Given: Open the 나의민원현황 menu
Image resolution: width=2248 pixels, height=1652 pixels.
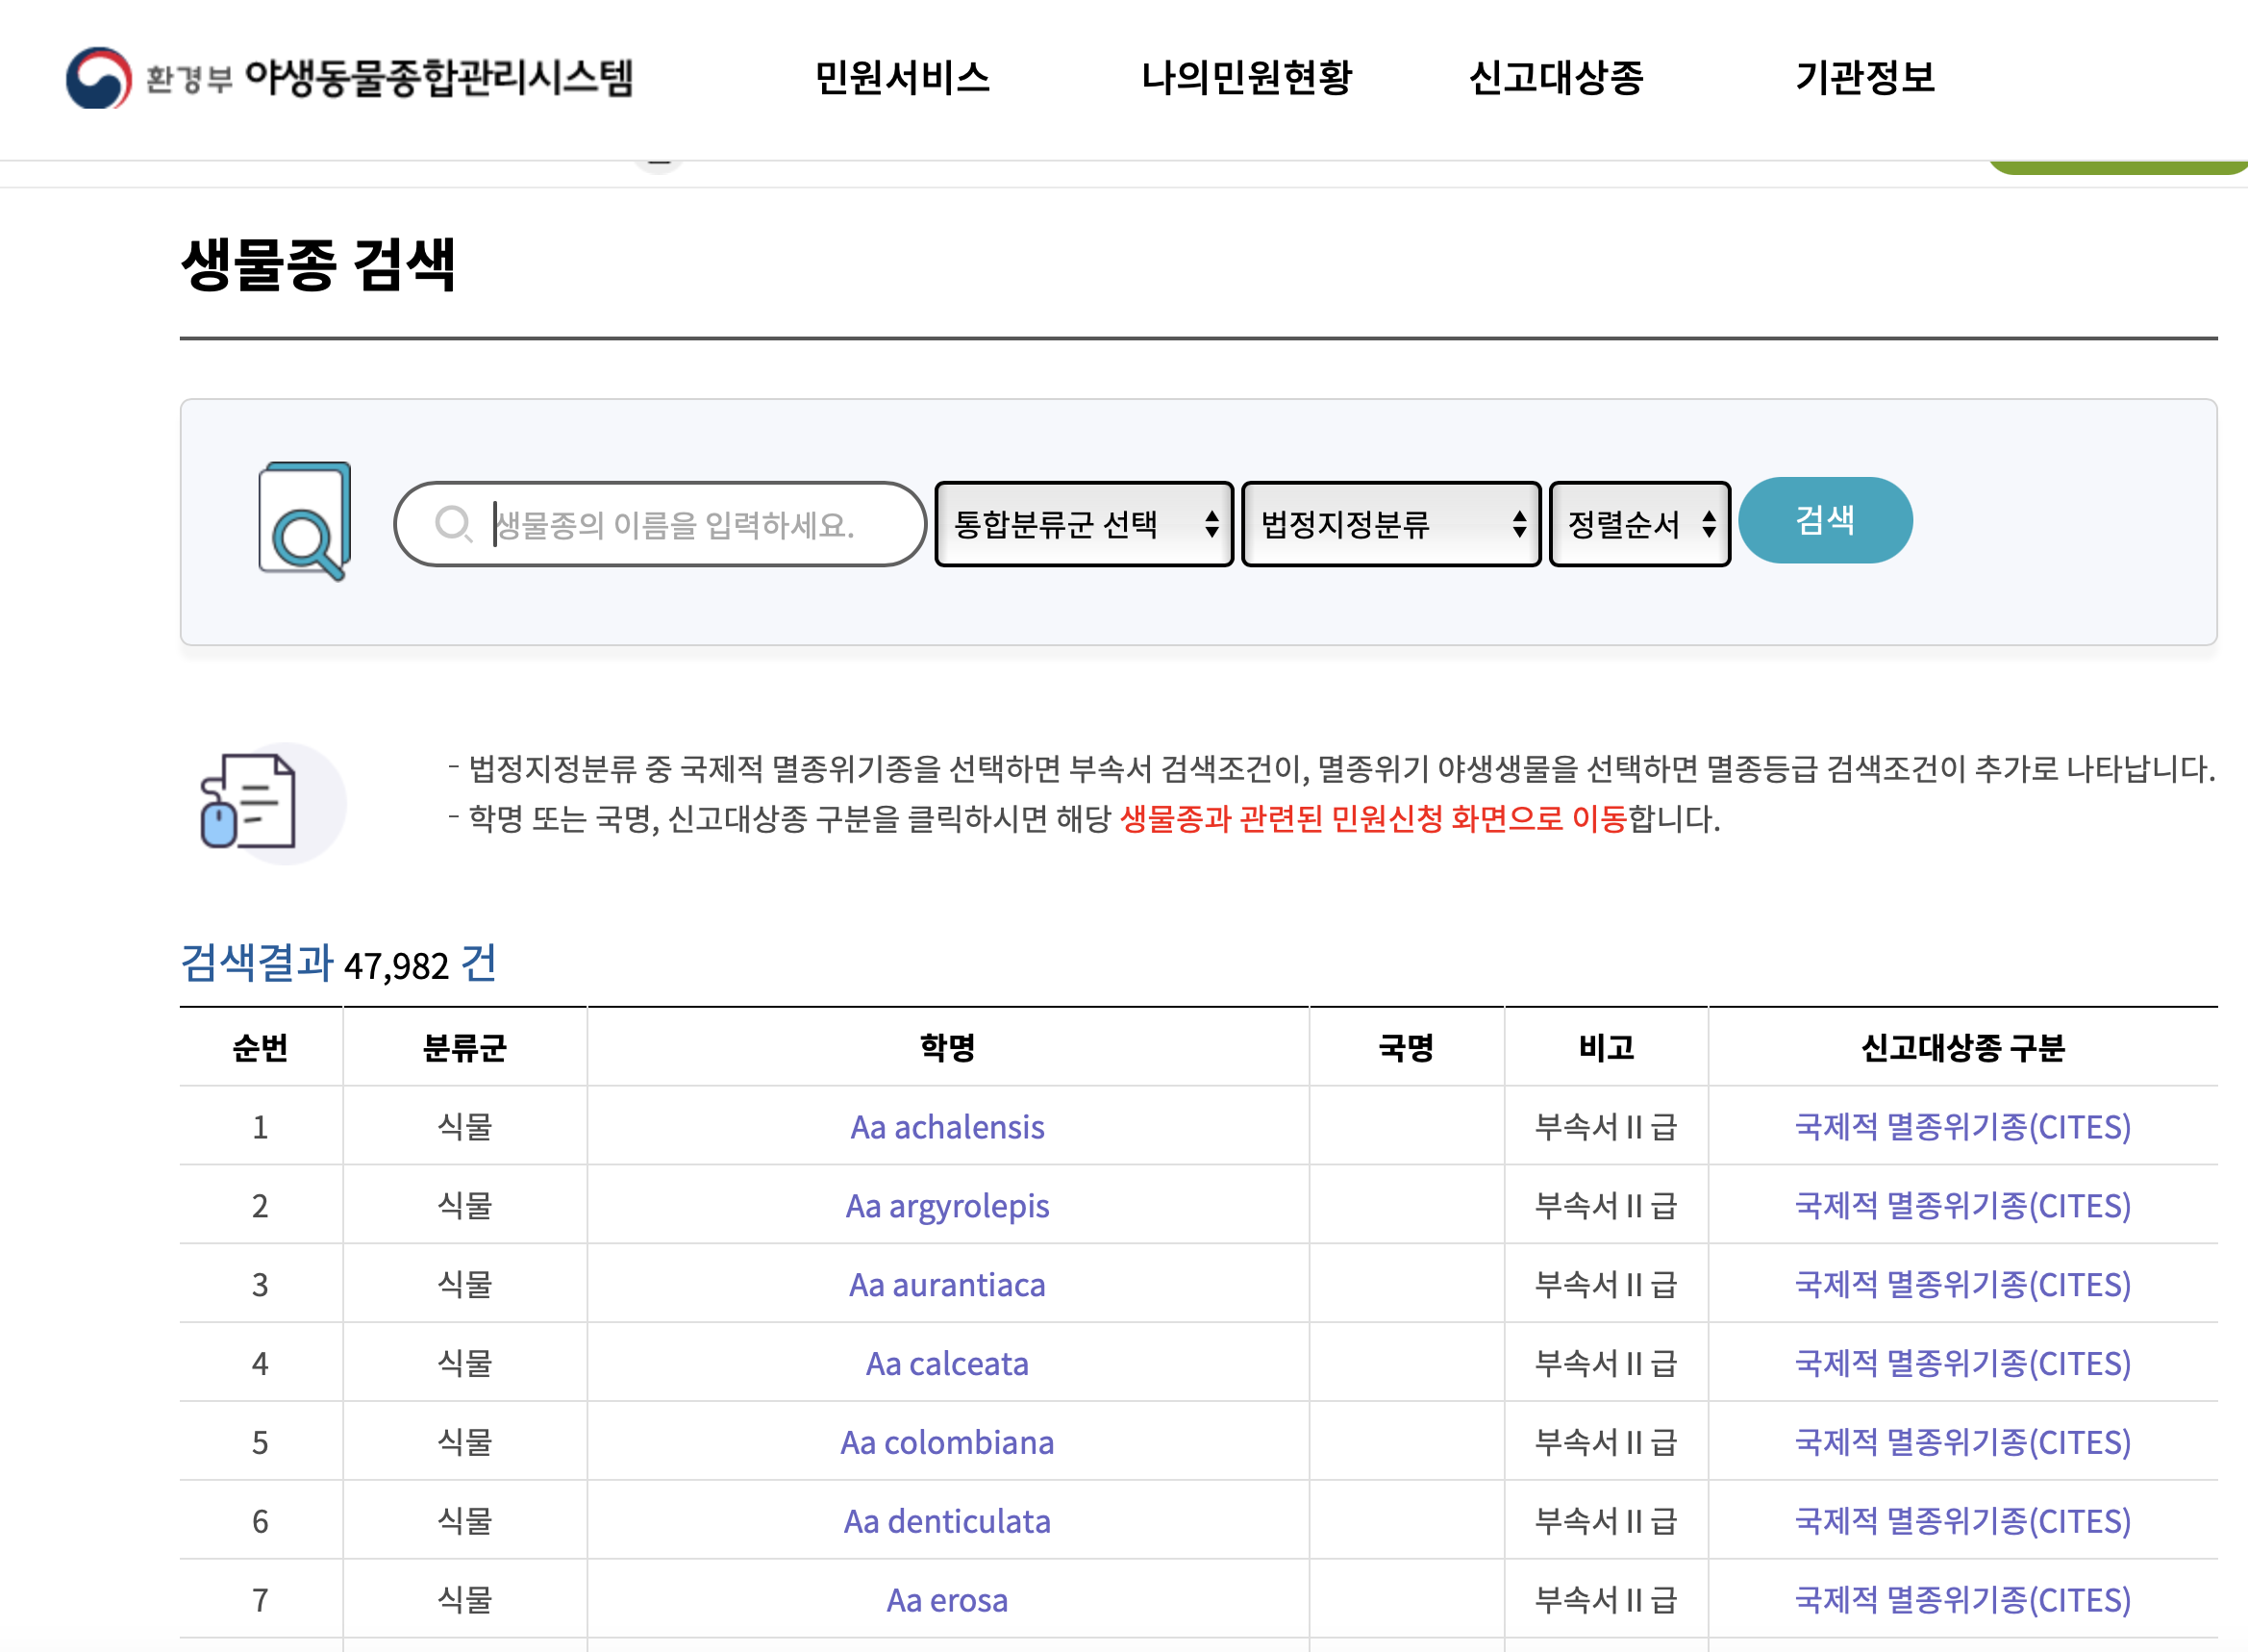Looking at the screenshot, I should point(1246,78).
